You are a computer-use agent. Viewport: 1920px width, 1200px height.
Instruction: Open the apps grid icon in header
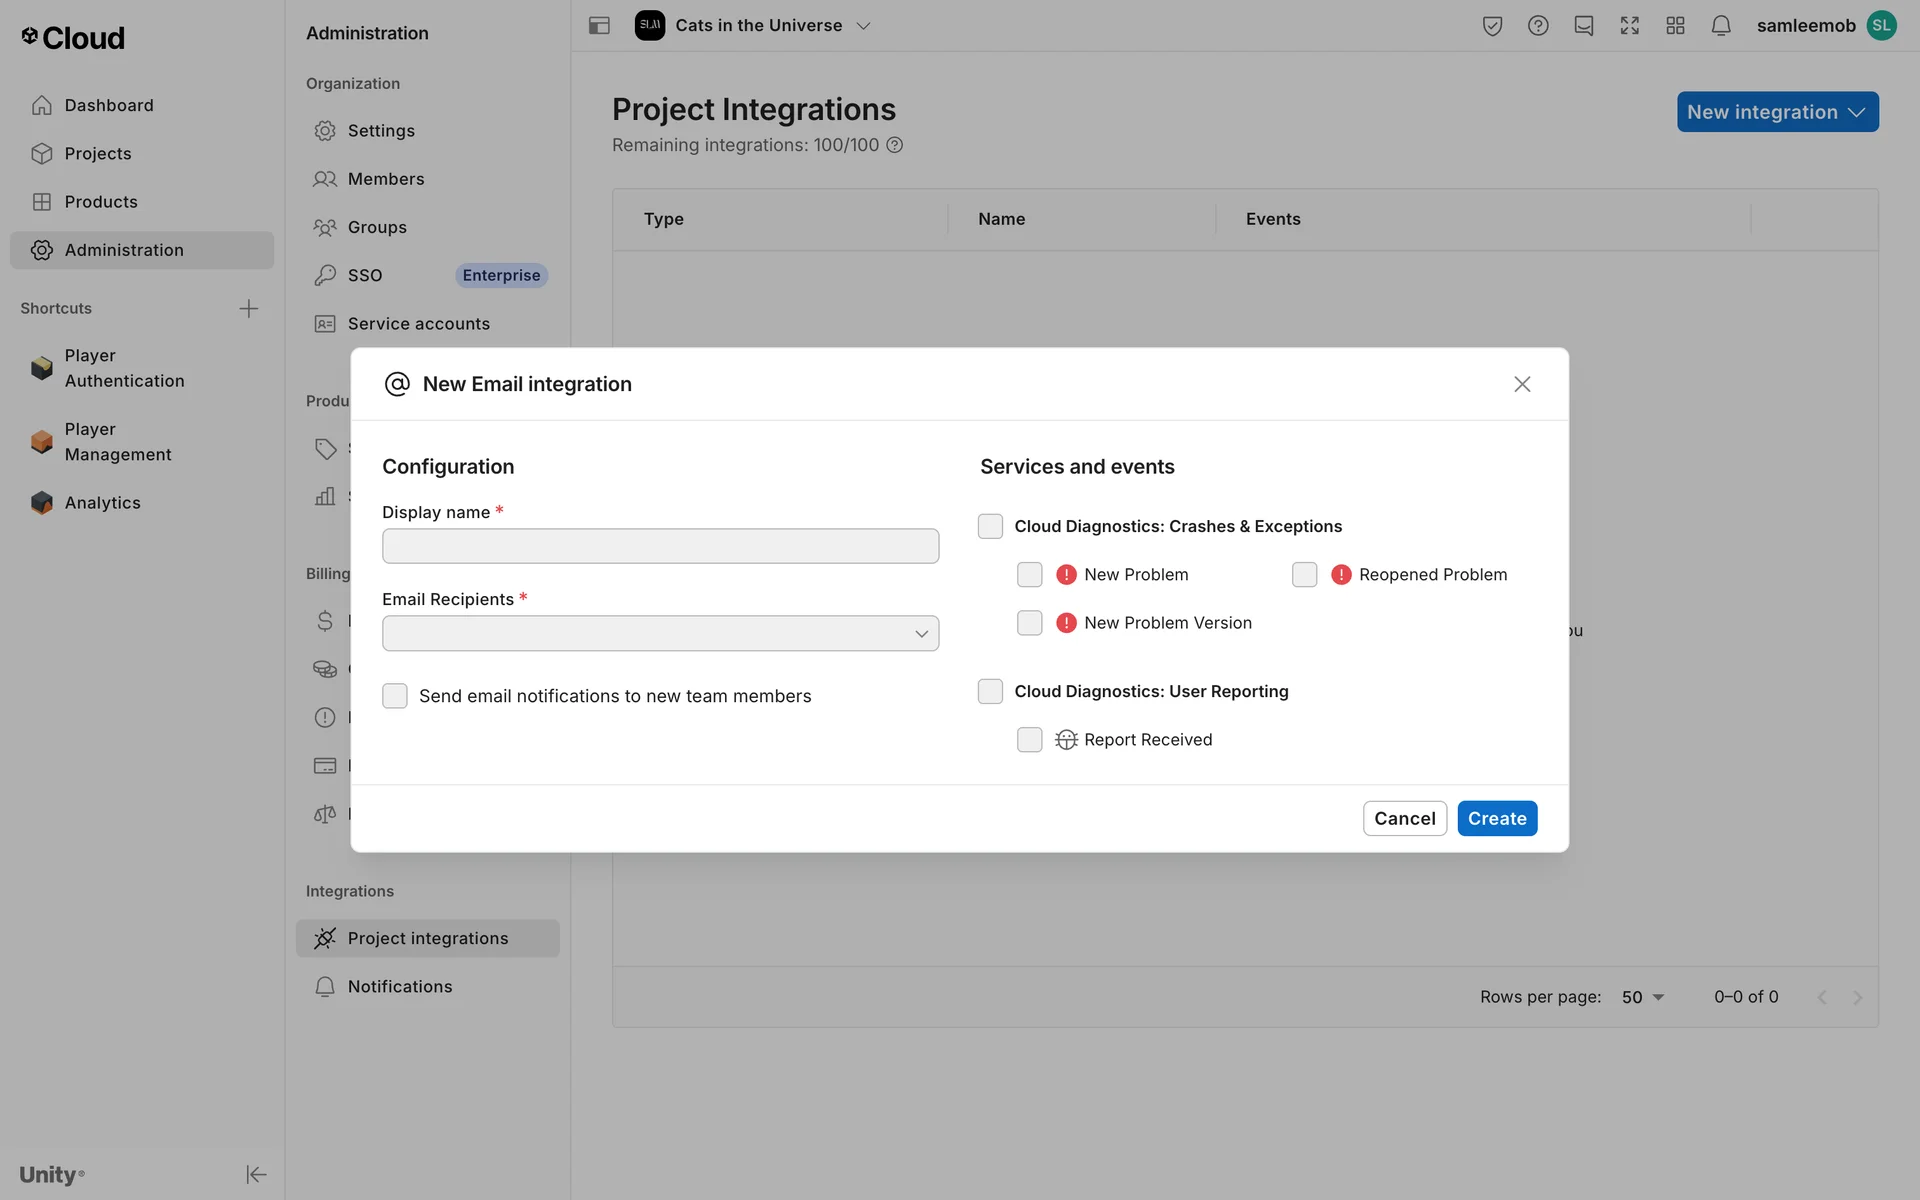point(1675,26)
